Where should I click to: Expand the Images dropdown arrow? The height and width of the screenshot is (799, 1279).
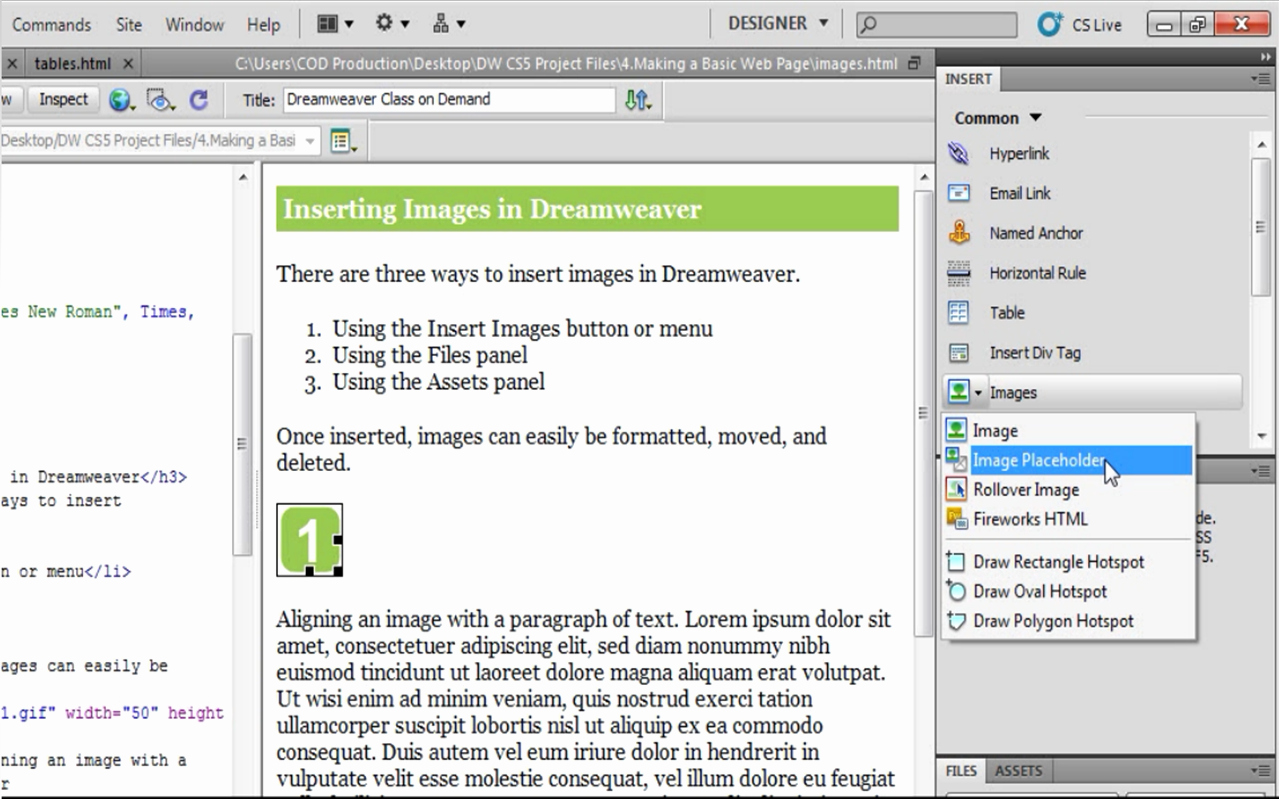pyautogui.click(x=979, y=393)
